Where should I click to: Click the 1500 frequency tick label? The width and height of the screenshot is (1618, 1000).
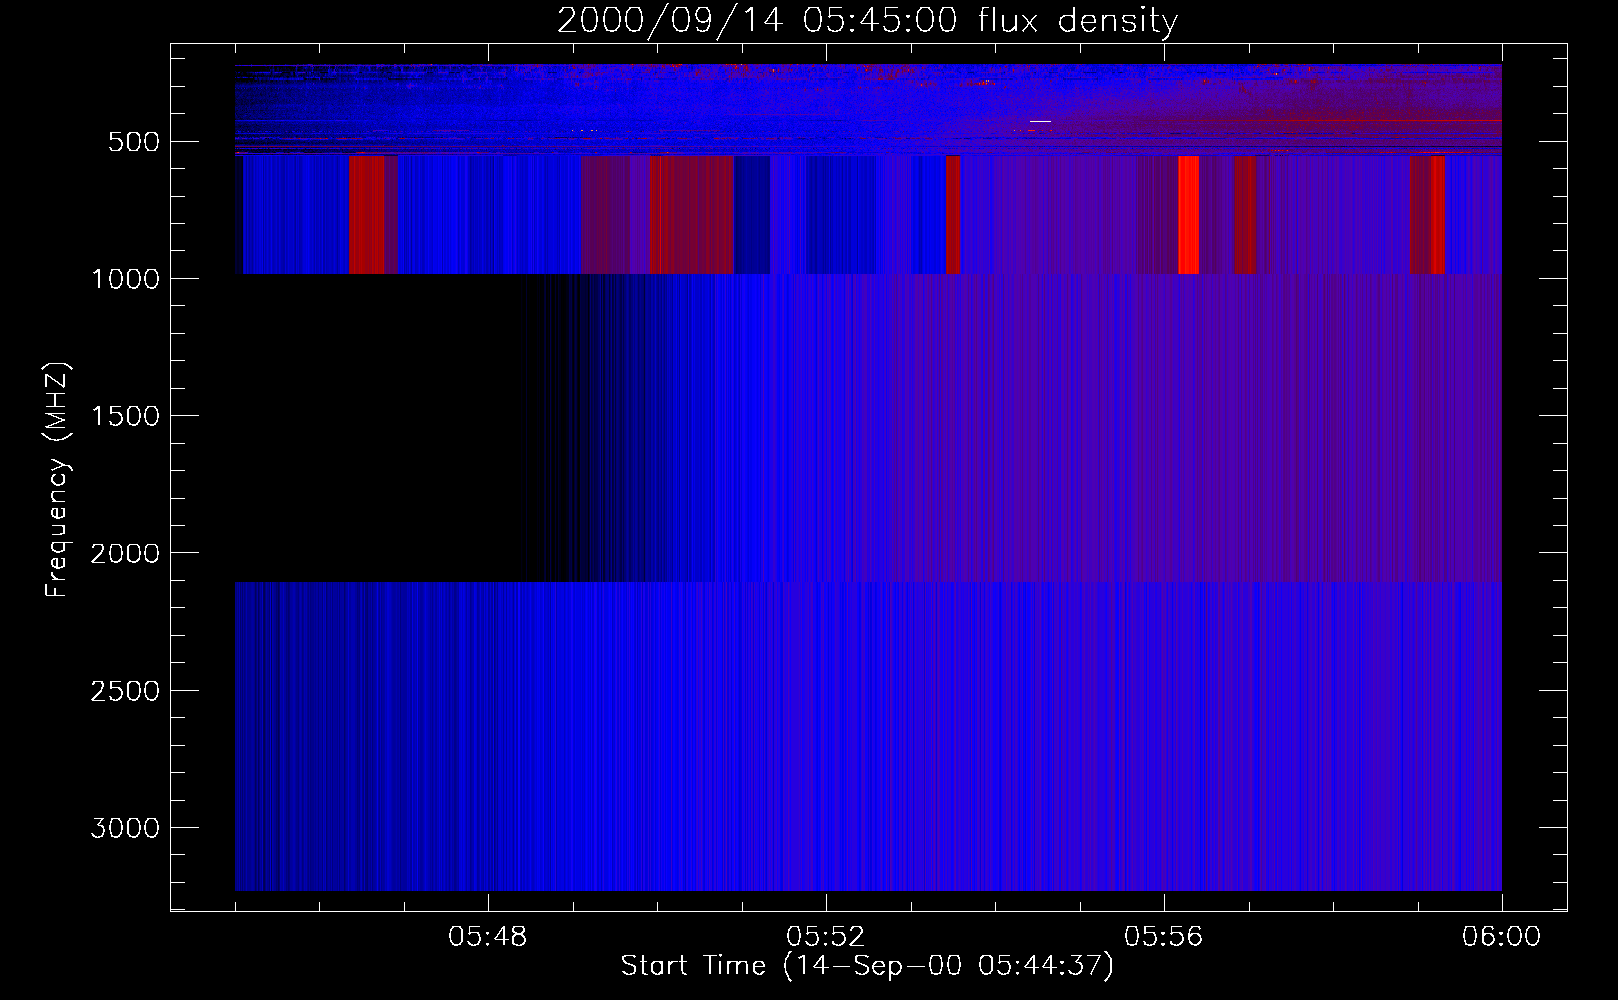pos(125,416)
